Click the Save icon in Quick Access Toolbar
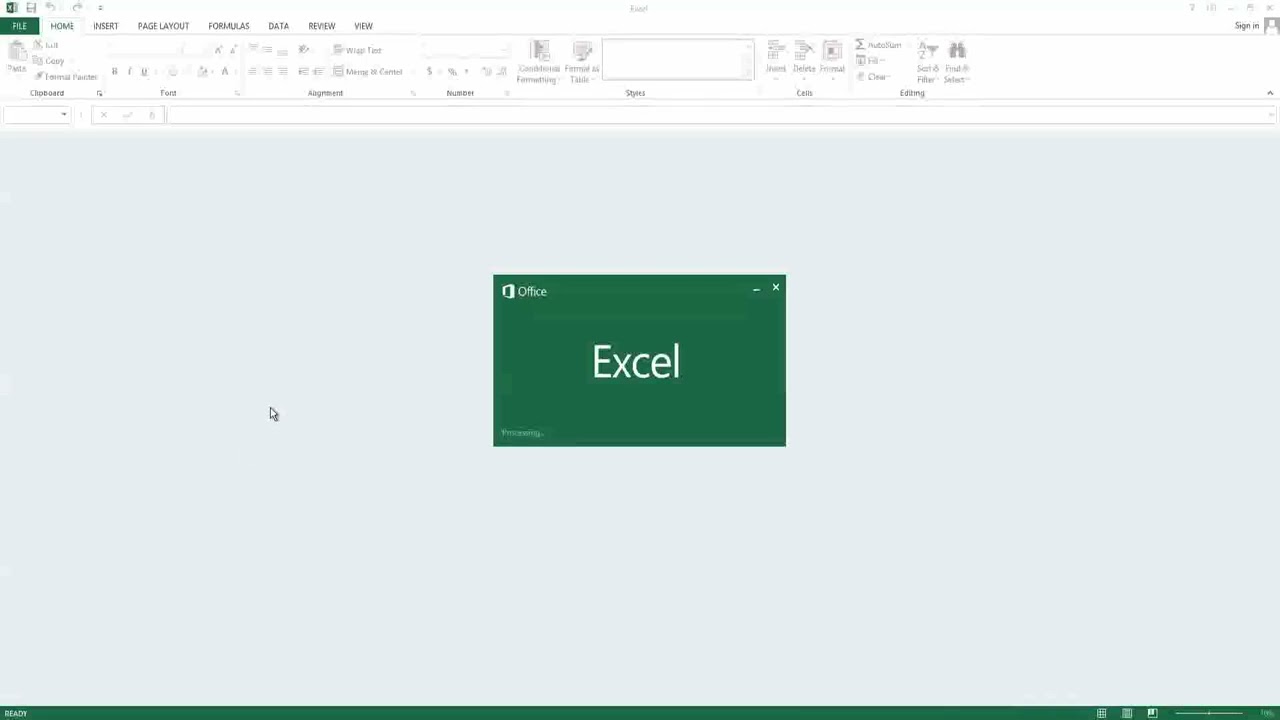Screen dimensions: 1280x720 click(31, 8)
